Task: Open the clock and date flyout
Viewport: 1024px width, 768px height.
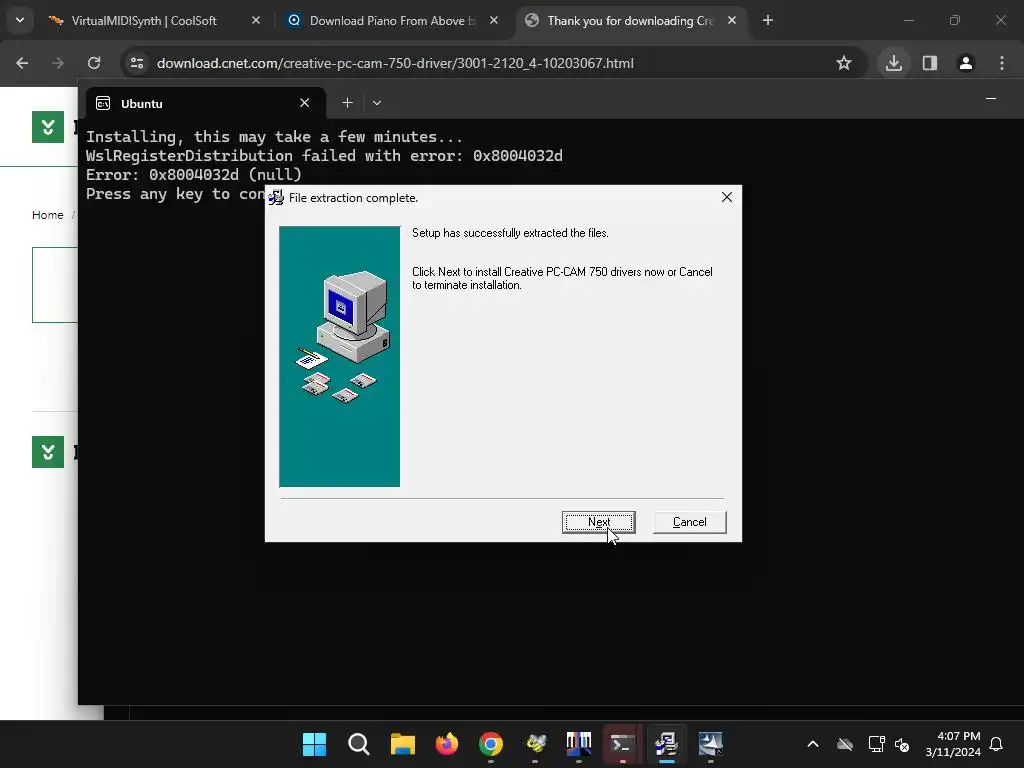Action: [x=953, y=744]
